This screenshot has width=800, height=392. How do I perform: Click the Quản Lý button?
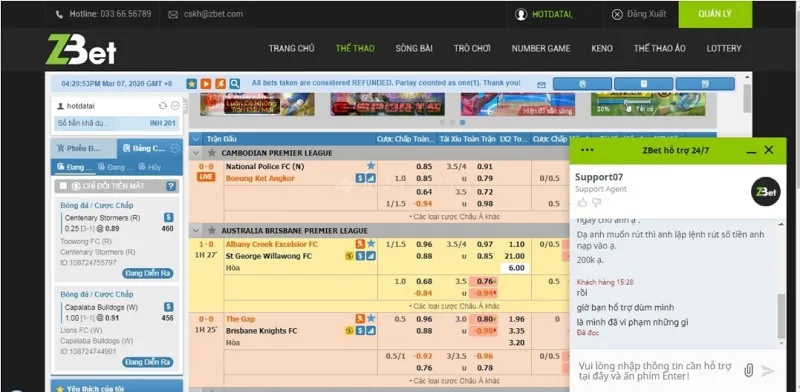pyautogui.click(x=715, y=14)
